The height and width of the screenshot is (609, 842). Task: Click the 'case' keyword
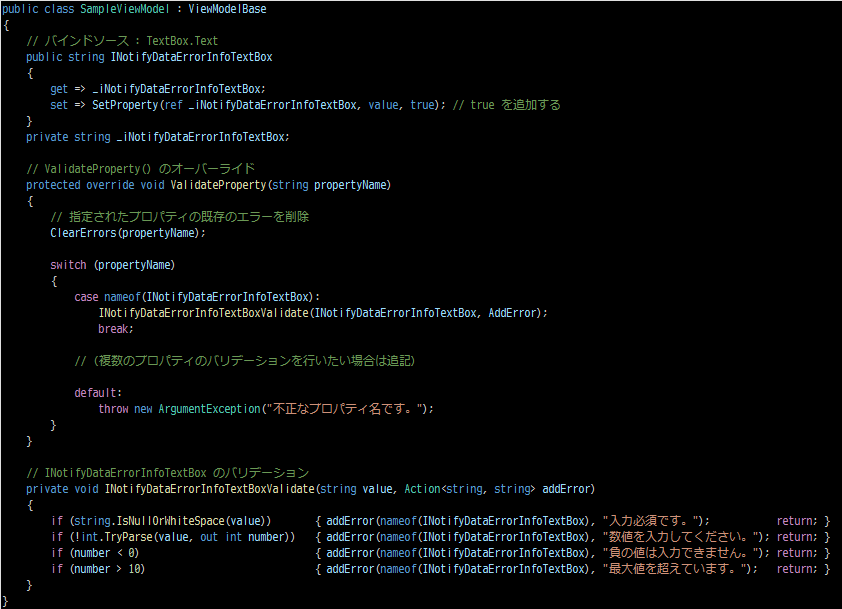point(86,297)
